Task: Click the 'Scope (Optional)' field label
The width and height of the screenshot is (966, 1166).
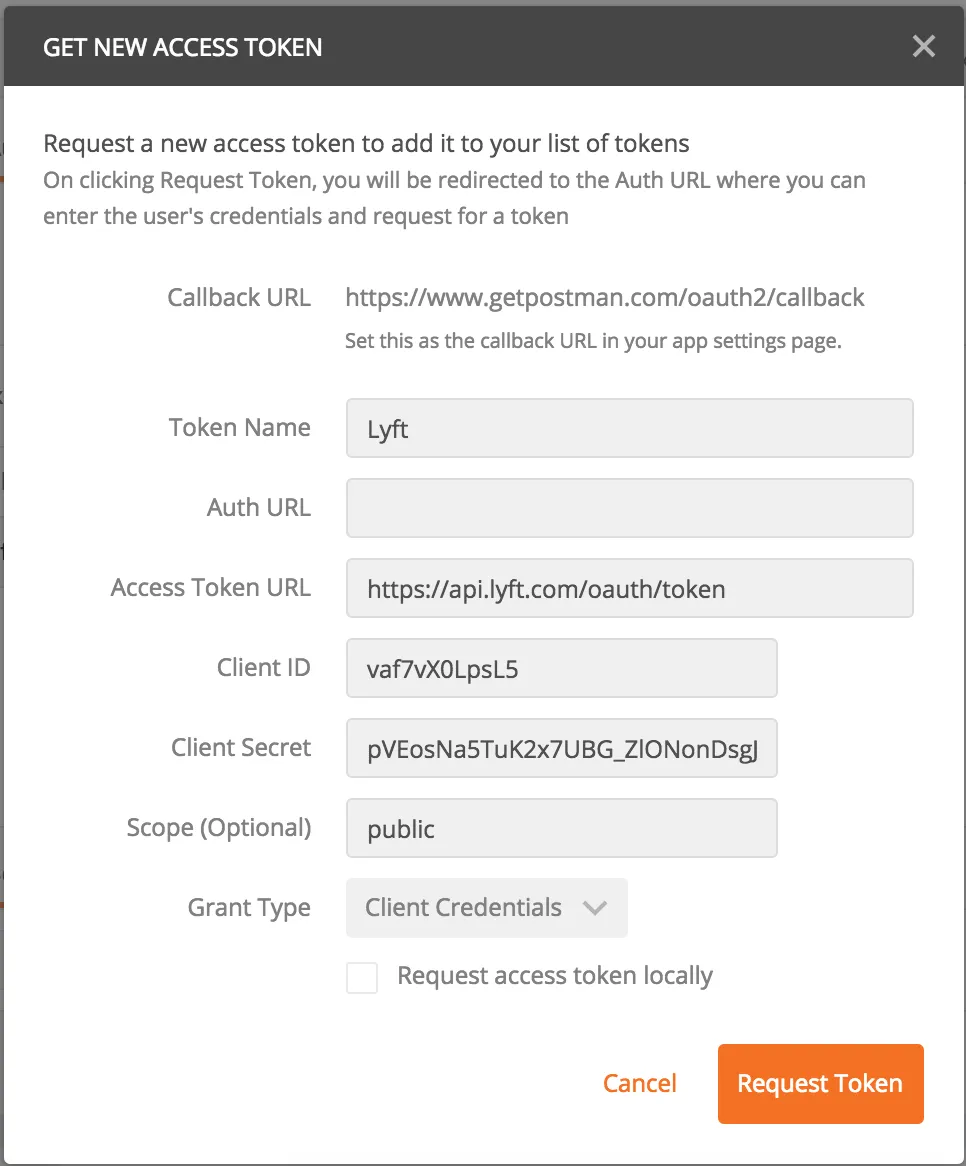Action: click(x=219, y=828)
